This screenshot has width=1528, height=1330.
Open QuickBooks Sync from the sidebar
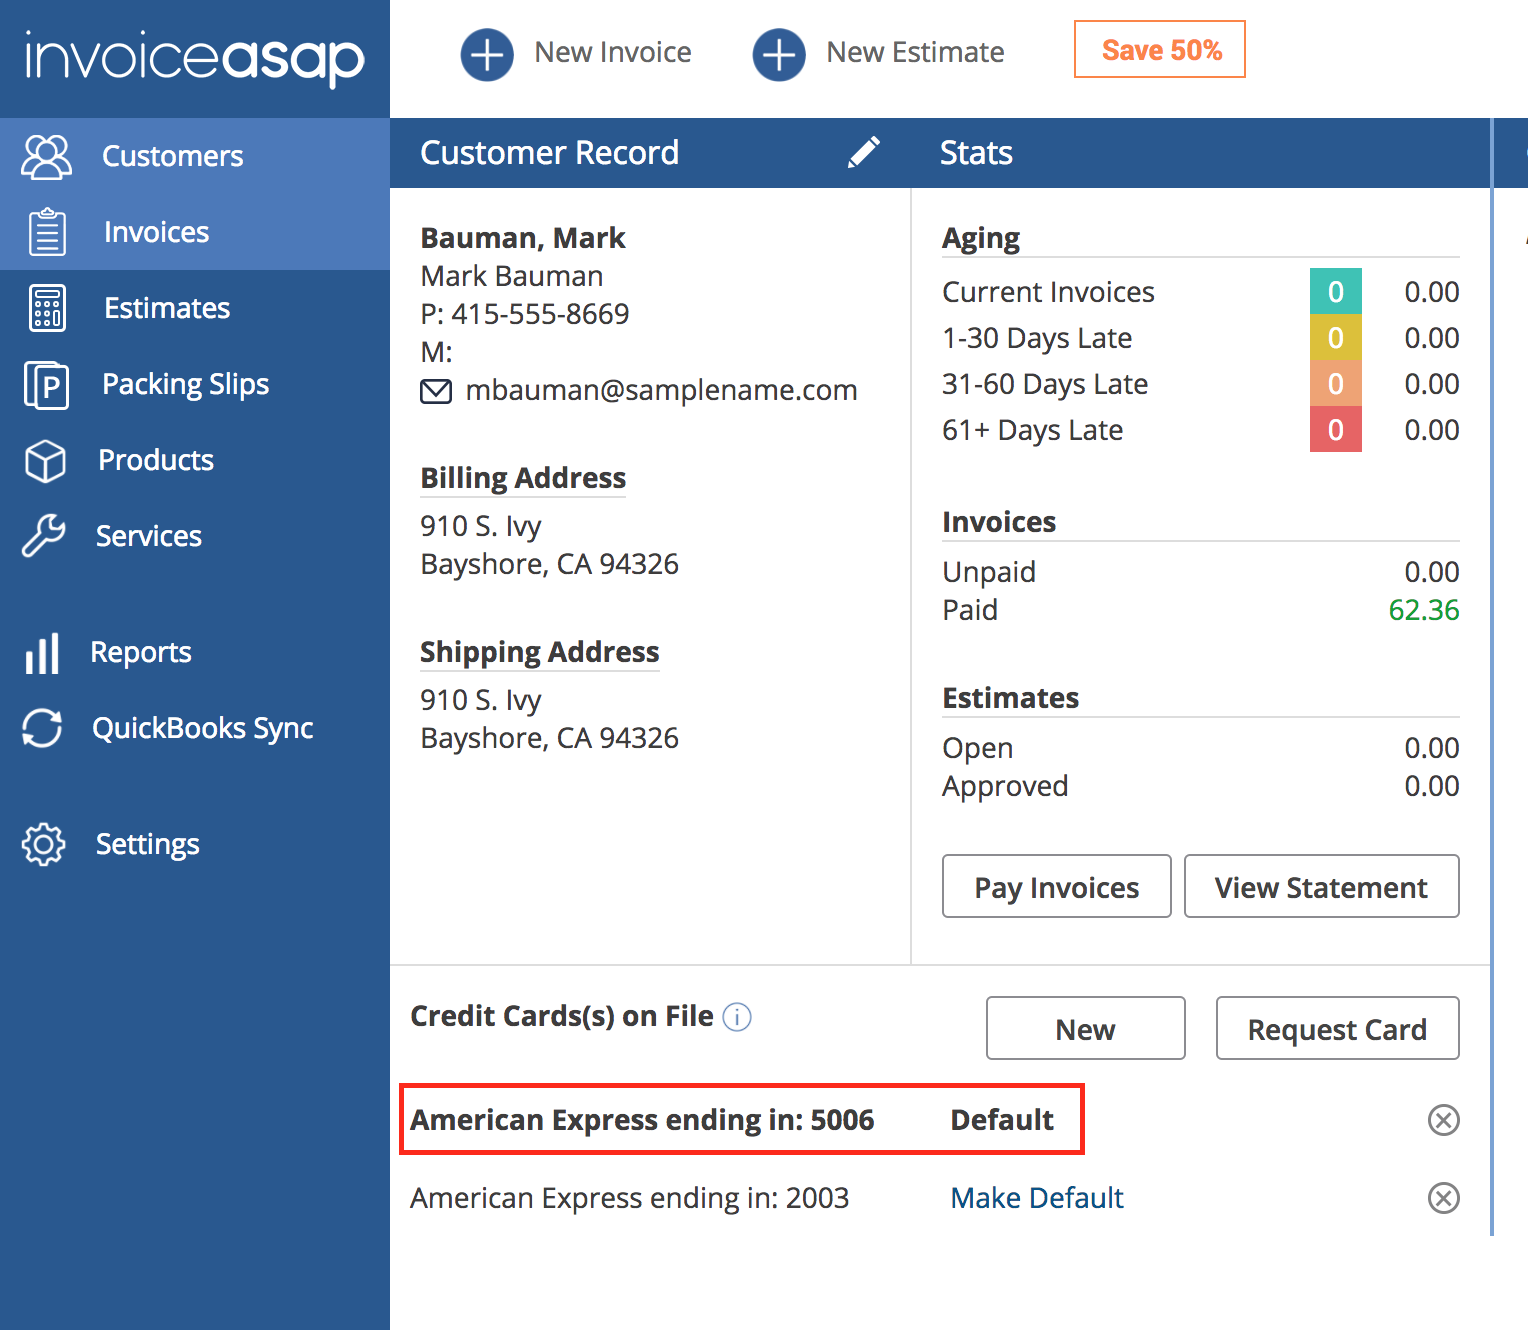(202, 728)
